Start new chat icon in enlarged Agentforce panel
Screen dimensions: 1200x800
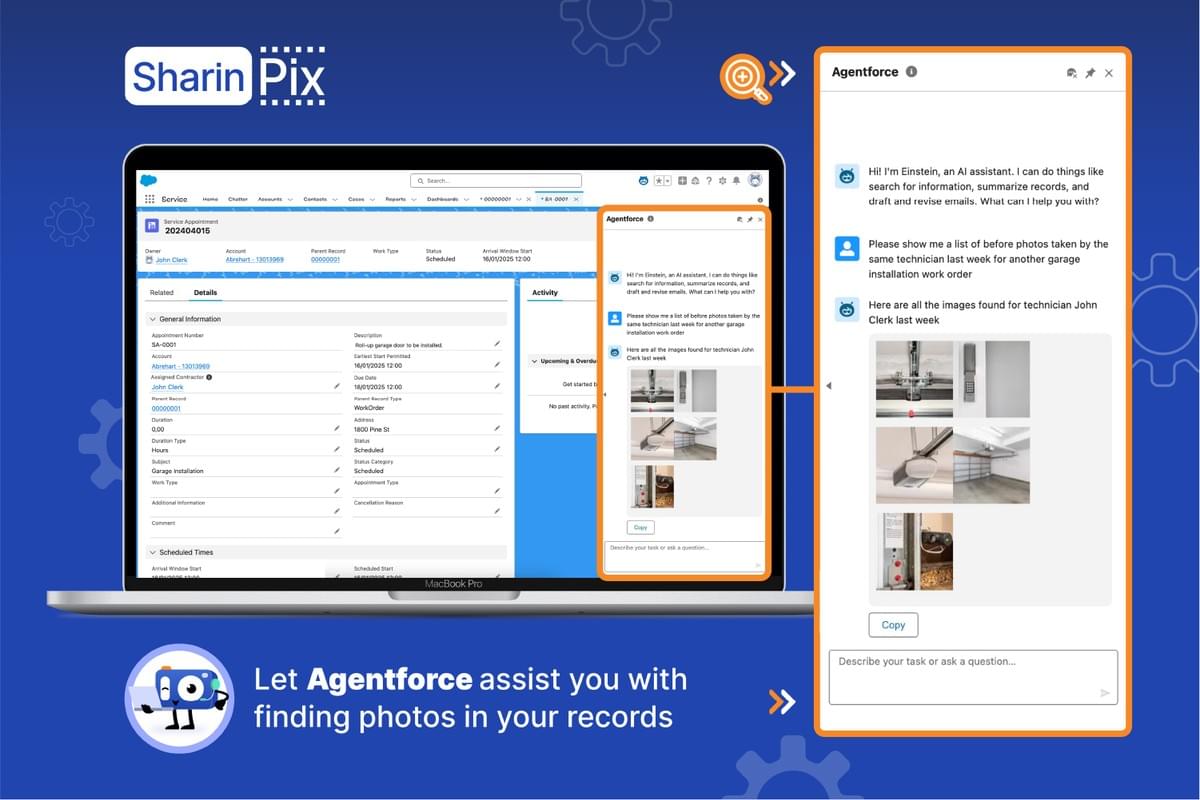[x=1072, y=73]
